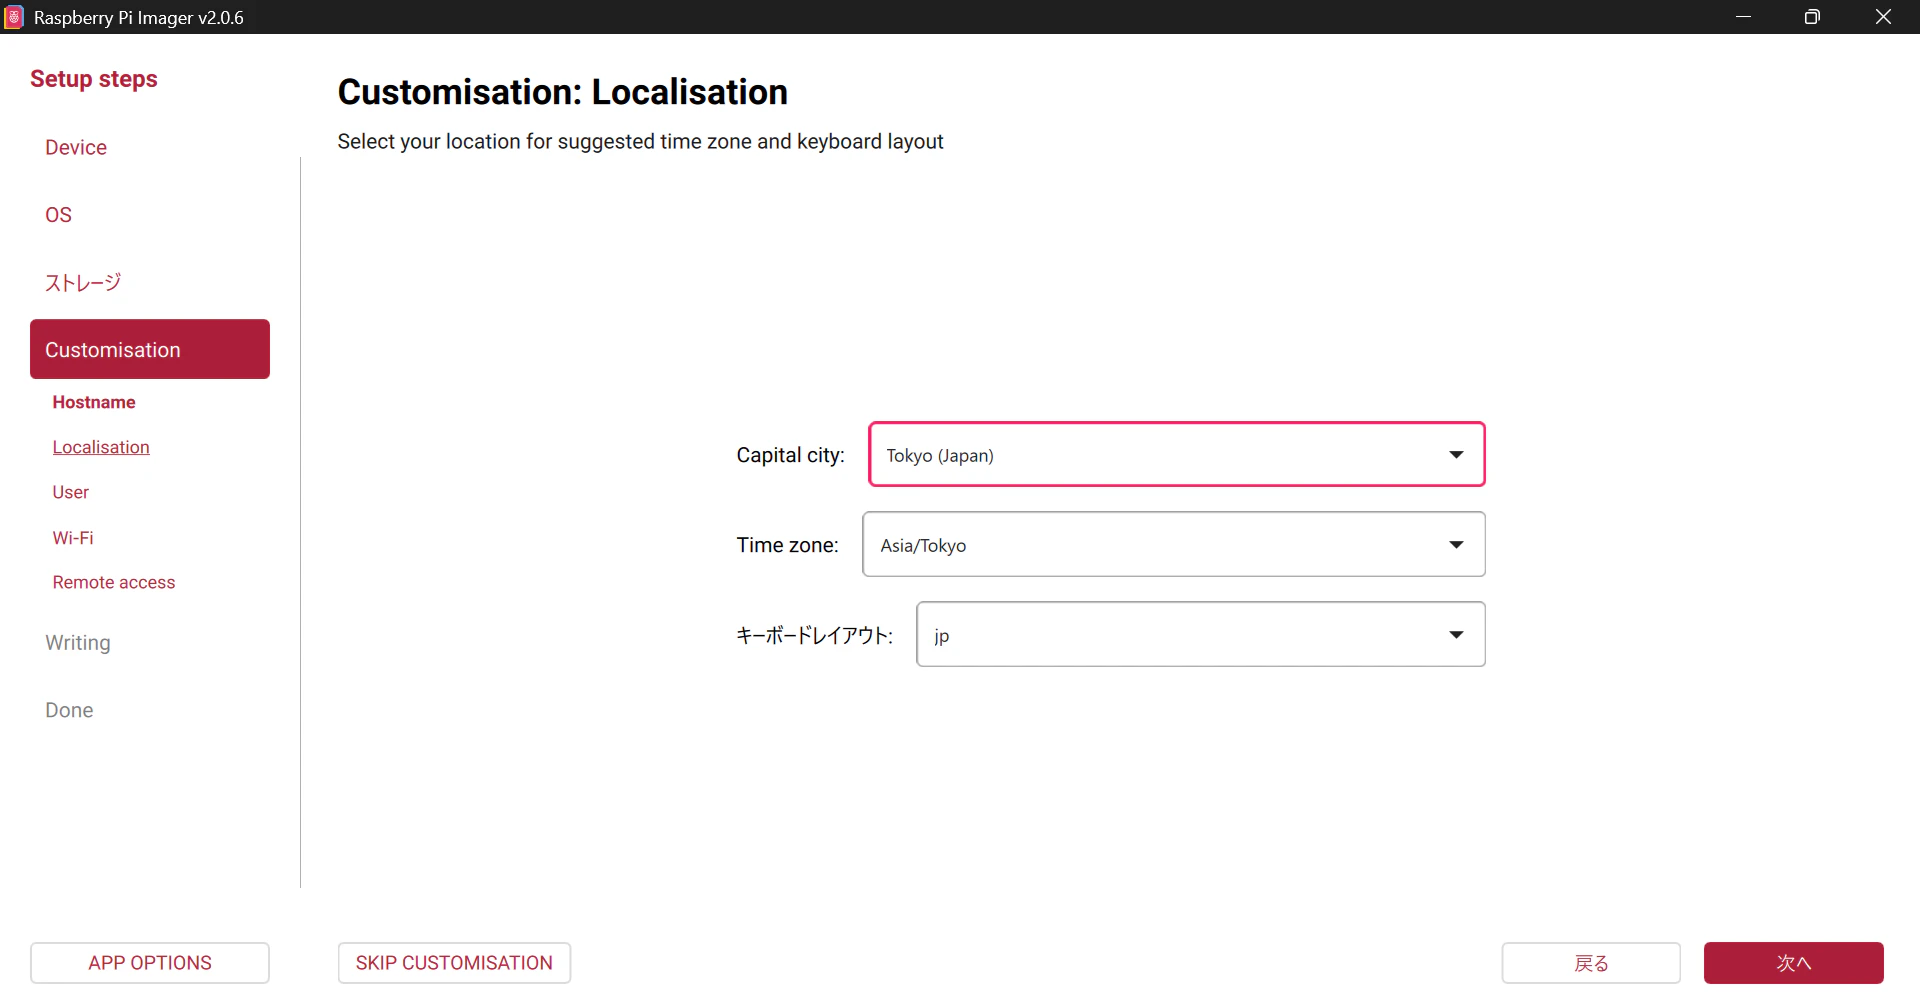Close the Raspberry Pi Imager window
The width and height of the screenshot is (1920, 1005).
(x=1883, y=17)
